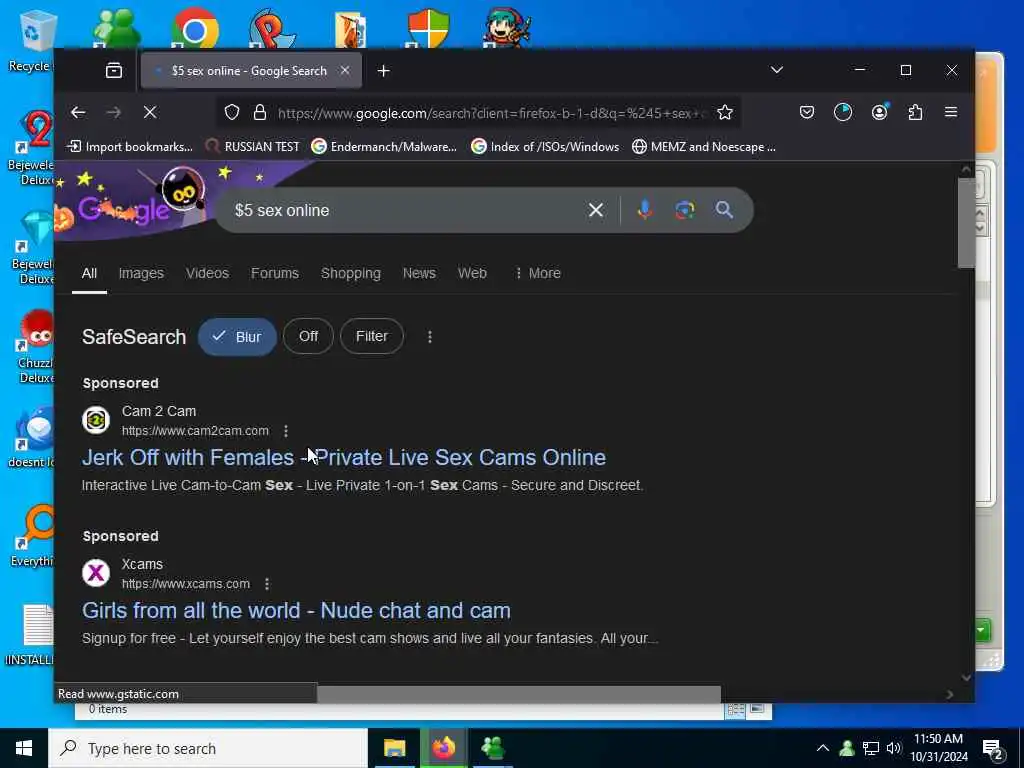
Task: Select SafeSearch Blur option
Action: 237,336
